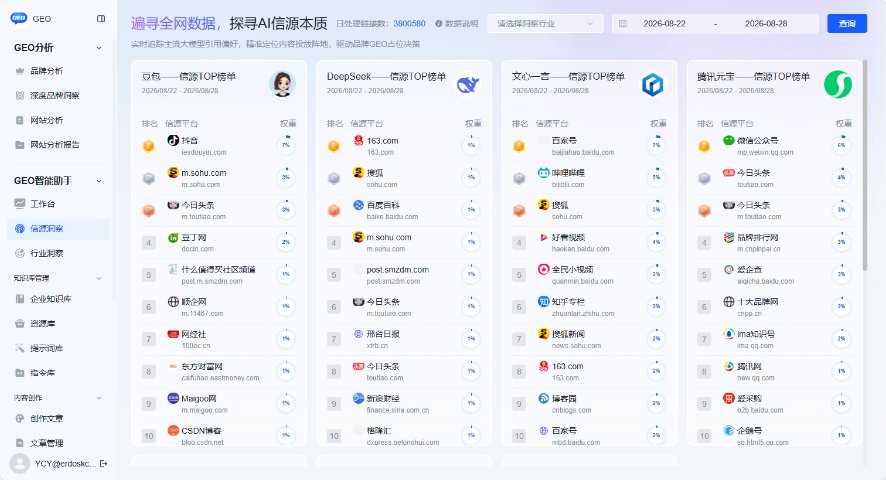
Task: Click the 爱企查 icon
Action: tap(729, 270)
